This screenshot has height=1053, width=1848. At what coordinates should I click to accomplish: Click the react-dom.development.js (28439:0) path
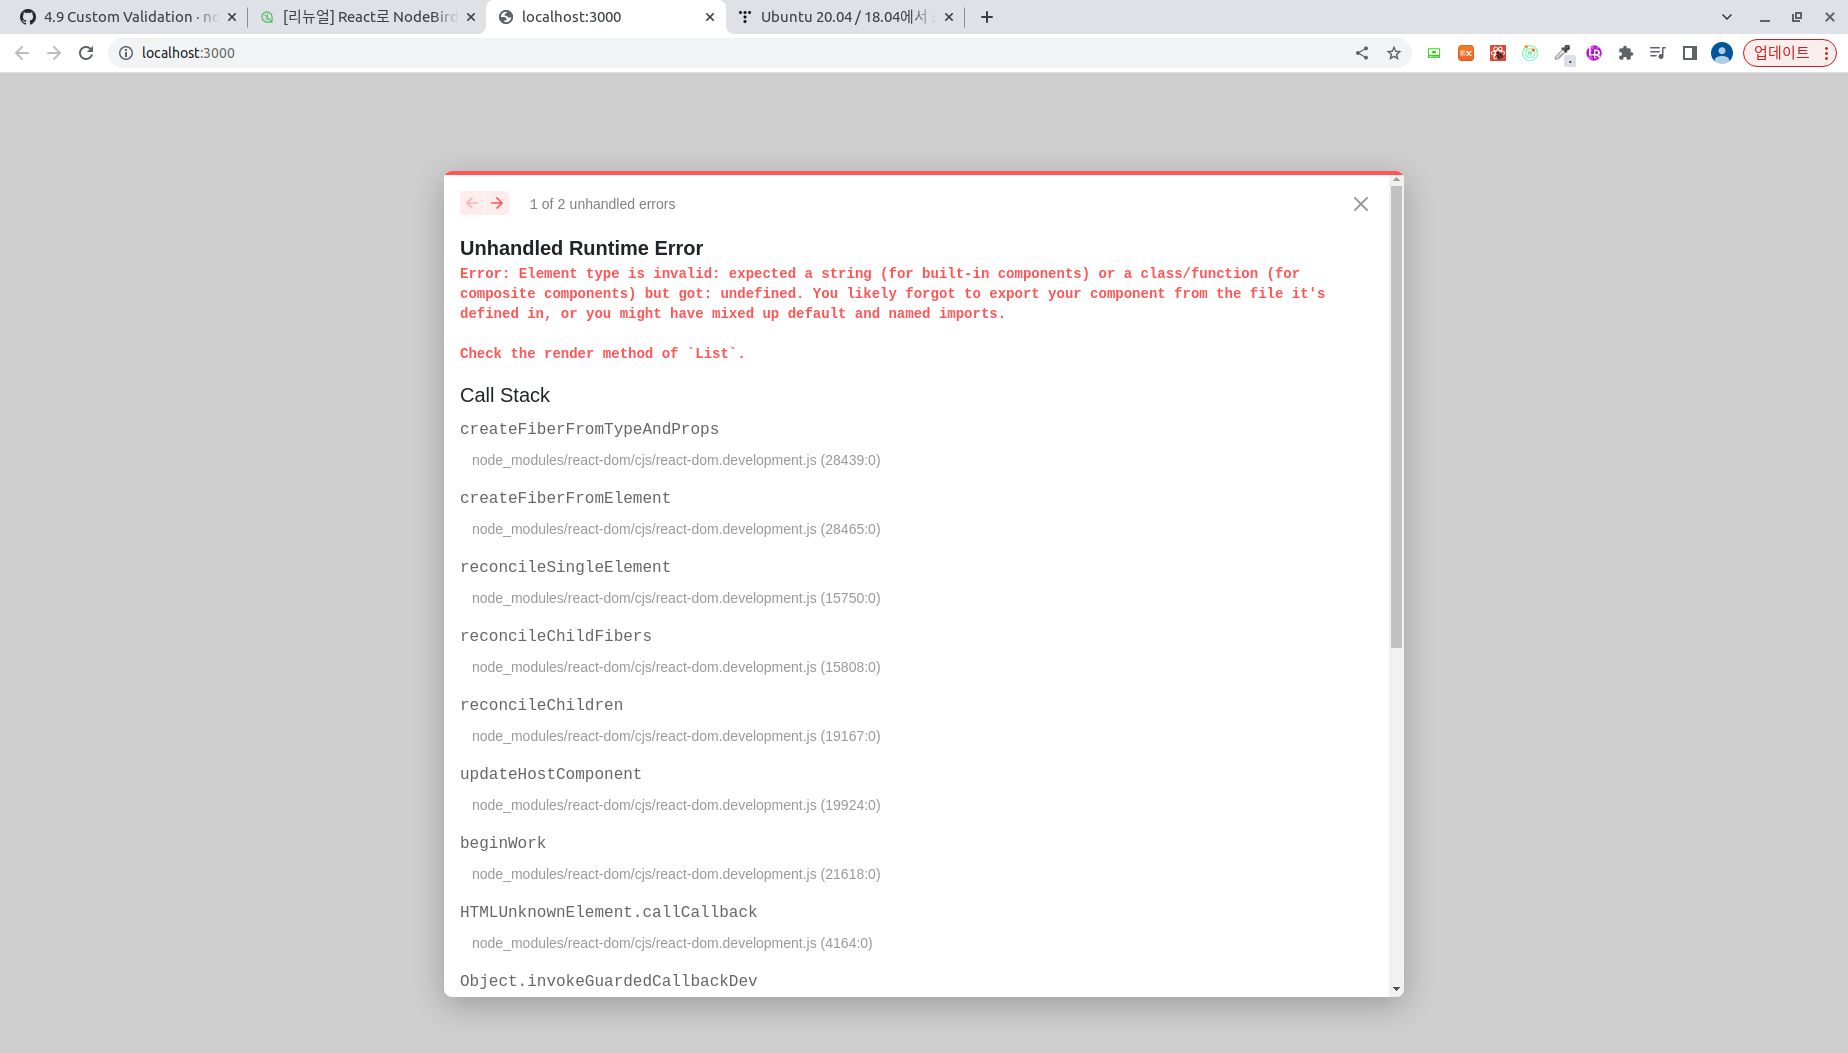click(676, 460)
